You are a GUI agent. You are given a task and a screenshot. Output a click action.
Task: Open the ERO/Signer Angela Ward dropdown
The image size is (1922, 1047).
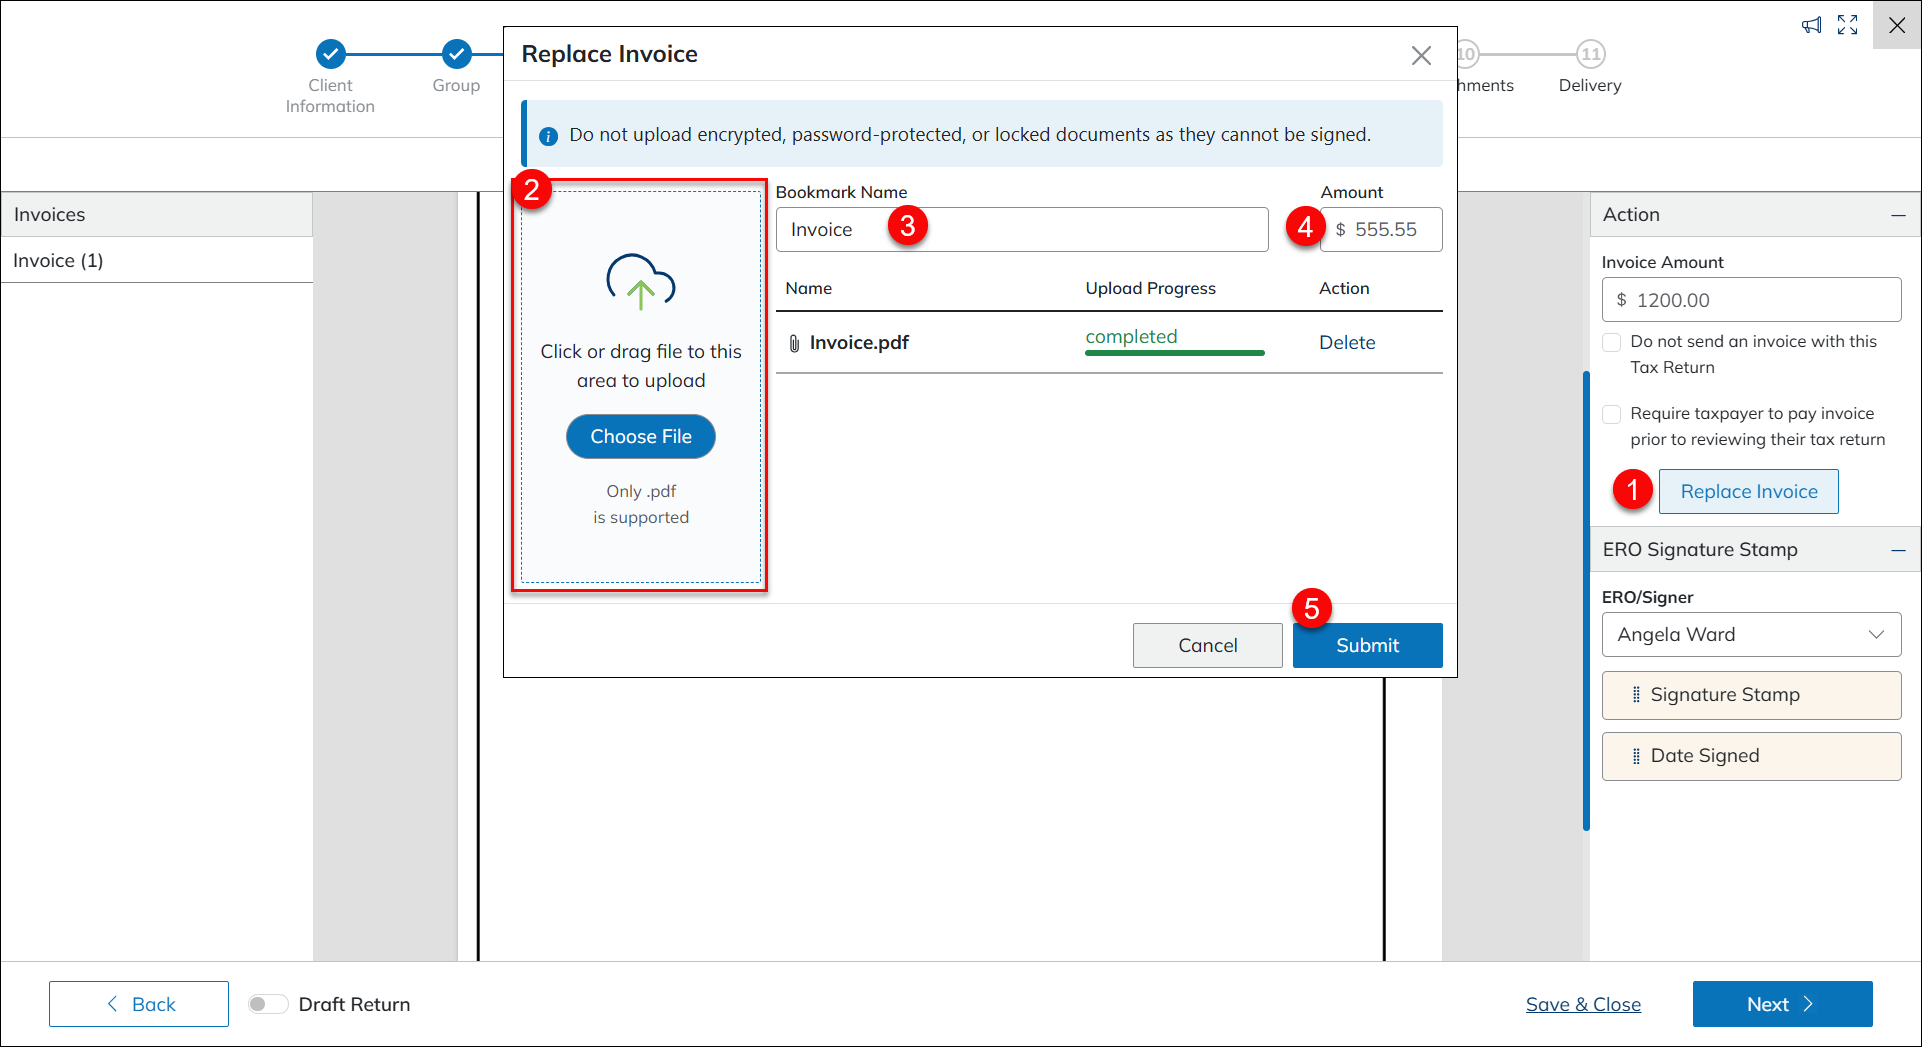pos(1751,635)
